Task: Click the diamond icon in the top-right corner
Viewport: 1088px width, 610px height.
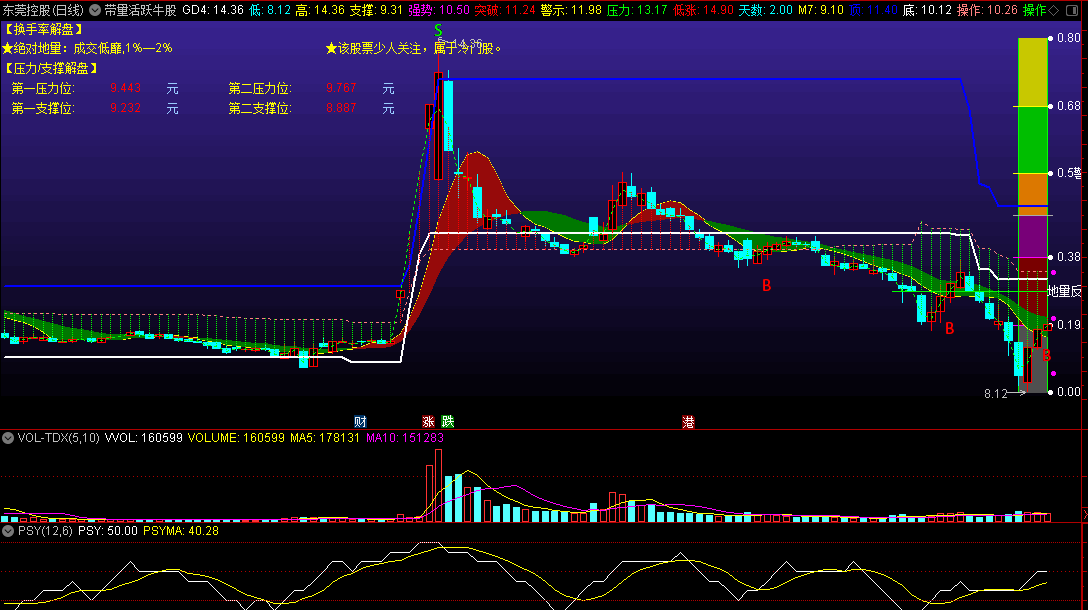Action: [x=1054, y=10]
